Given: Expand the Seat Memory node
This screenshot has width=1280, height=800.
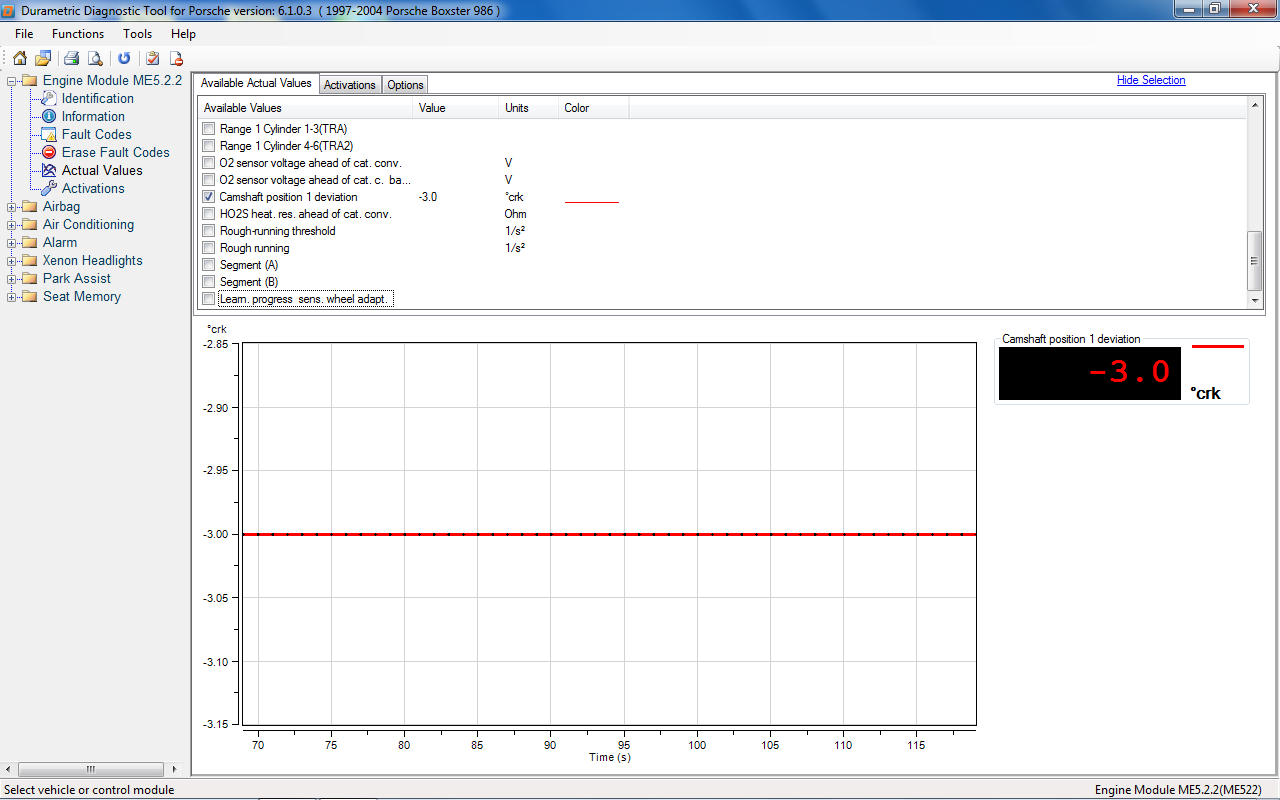Looking at the screenshot, I should pos(12,296).
